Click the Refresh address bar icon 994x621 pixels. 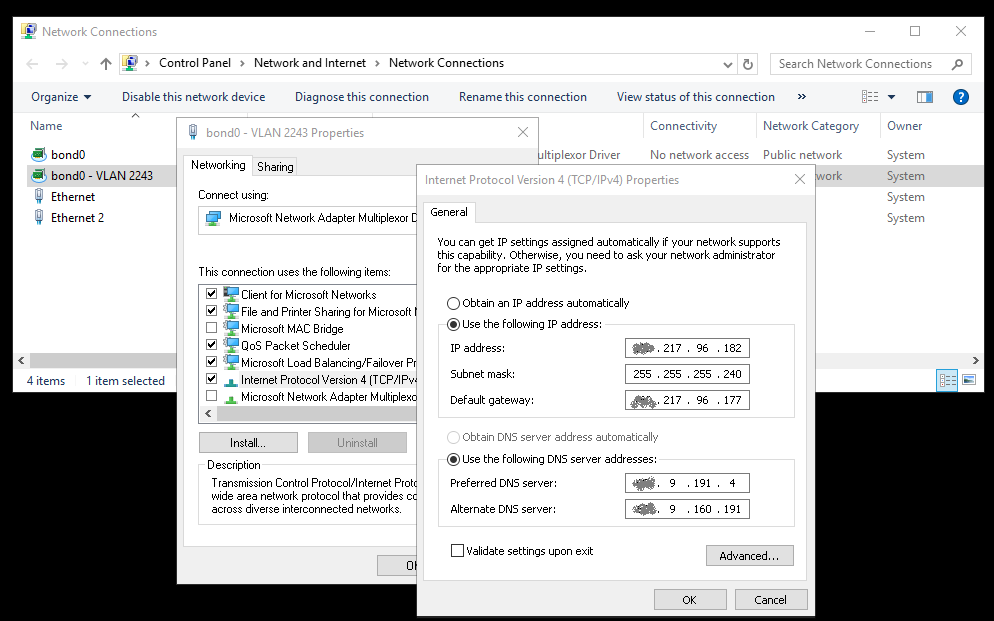click(748, 64)
